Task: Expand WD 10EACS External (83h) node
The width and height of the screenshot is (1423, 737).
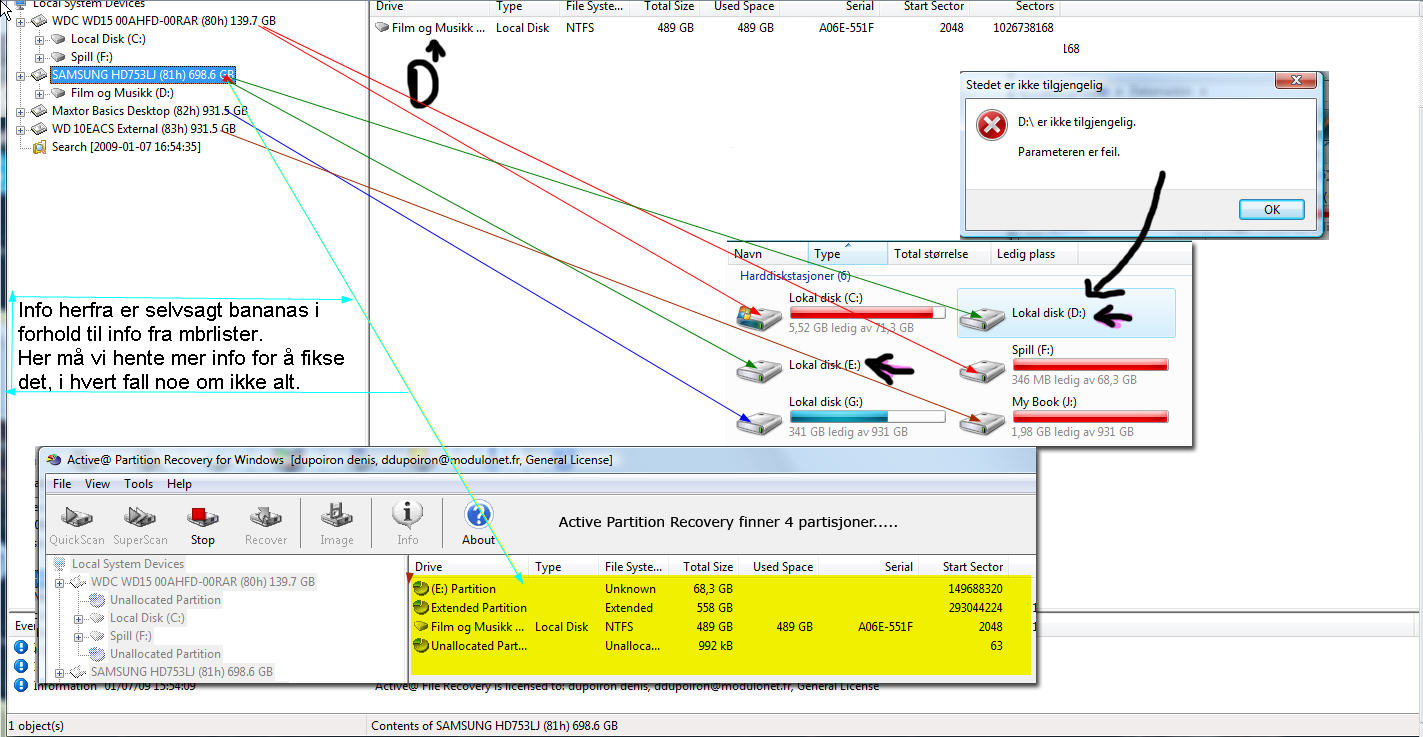Action: [22, 129]
